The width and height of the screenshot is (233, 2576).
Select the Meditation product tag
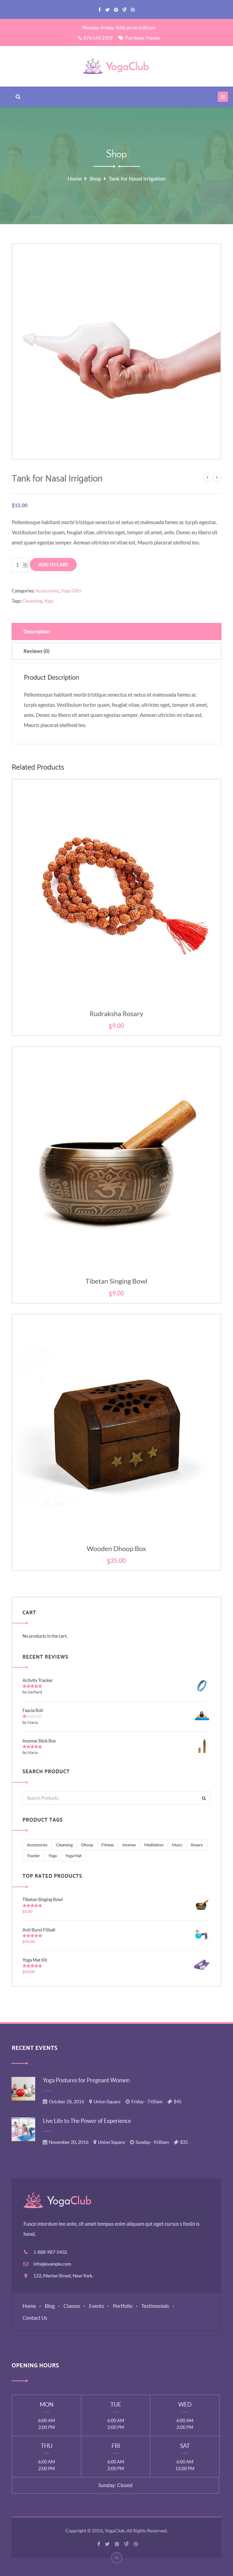point(153,1845)
